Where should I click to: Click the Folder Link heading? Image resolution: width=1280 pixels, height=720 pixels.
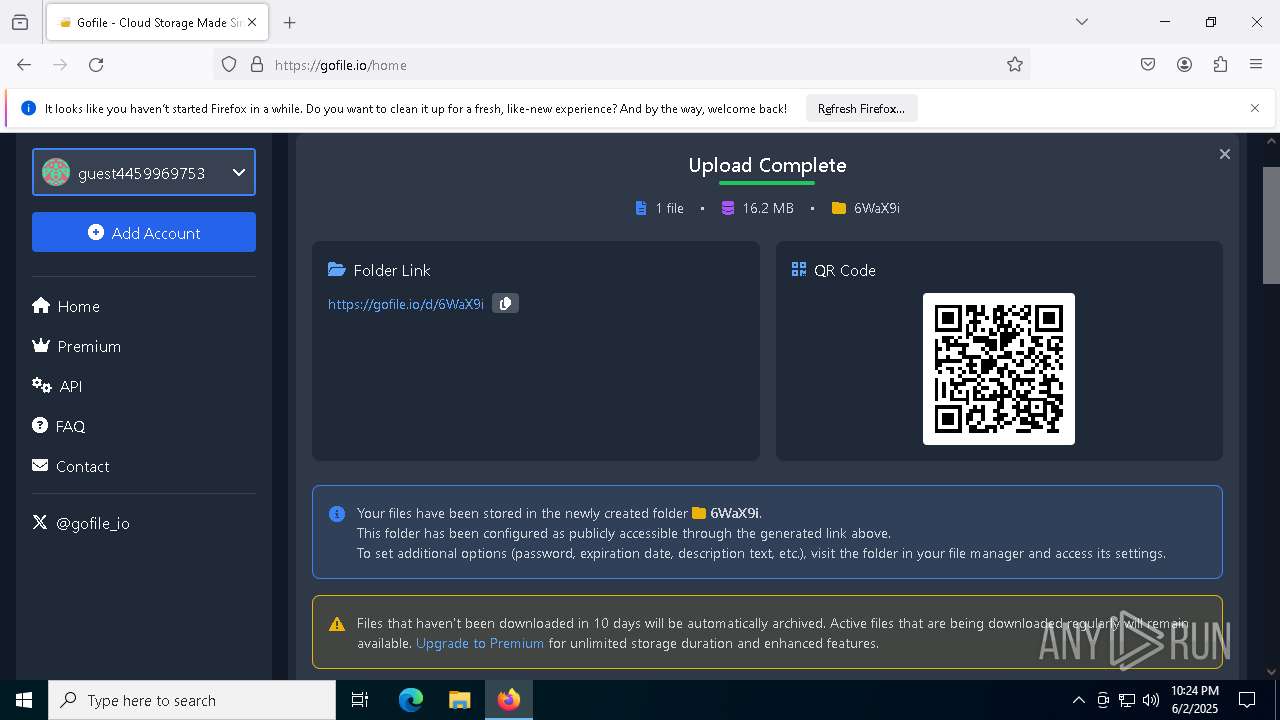point(392,270)
